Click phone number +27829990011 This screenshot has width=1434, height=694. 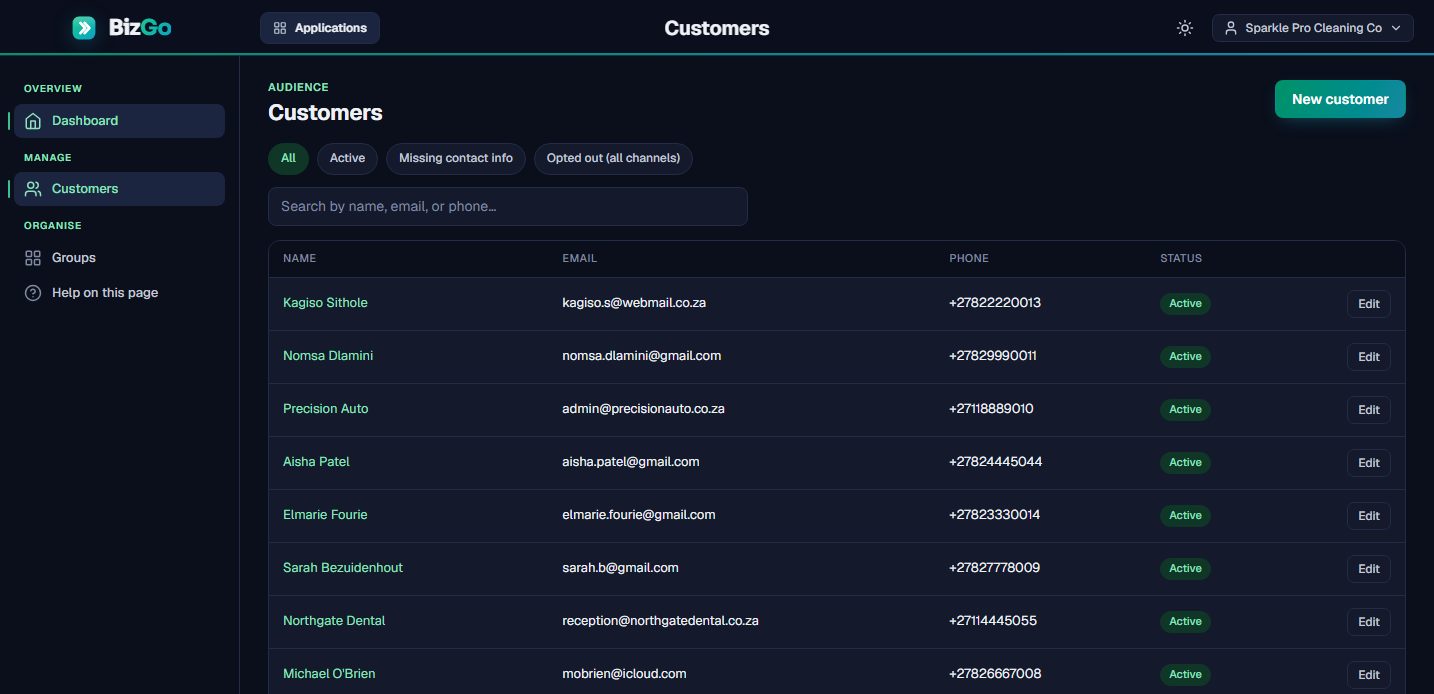993,356
